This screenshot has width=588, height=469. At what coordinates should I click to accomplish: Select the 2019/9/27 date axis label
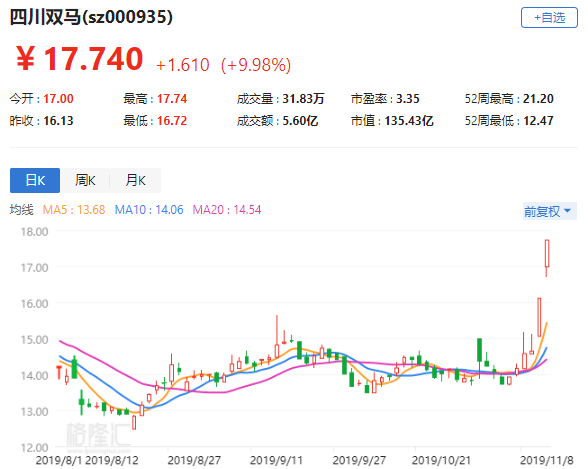click(x=359, y=460)
